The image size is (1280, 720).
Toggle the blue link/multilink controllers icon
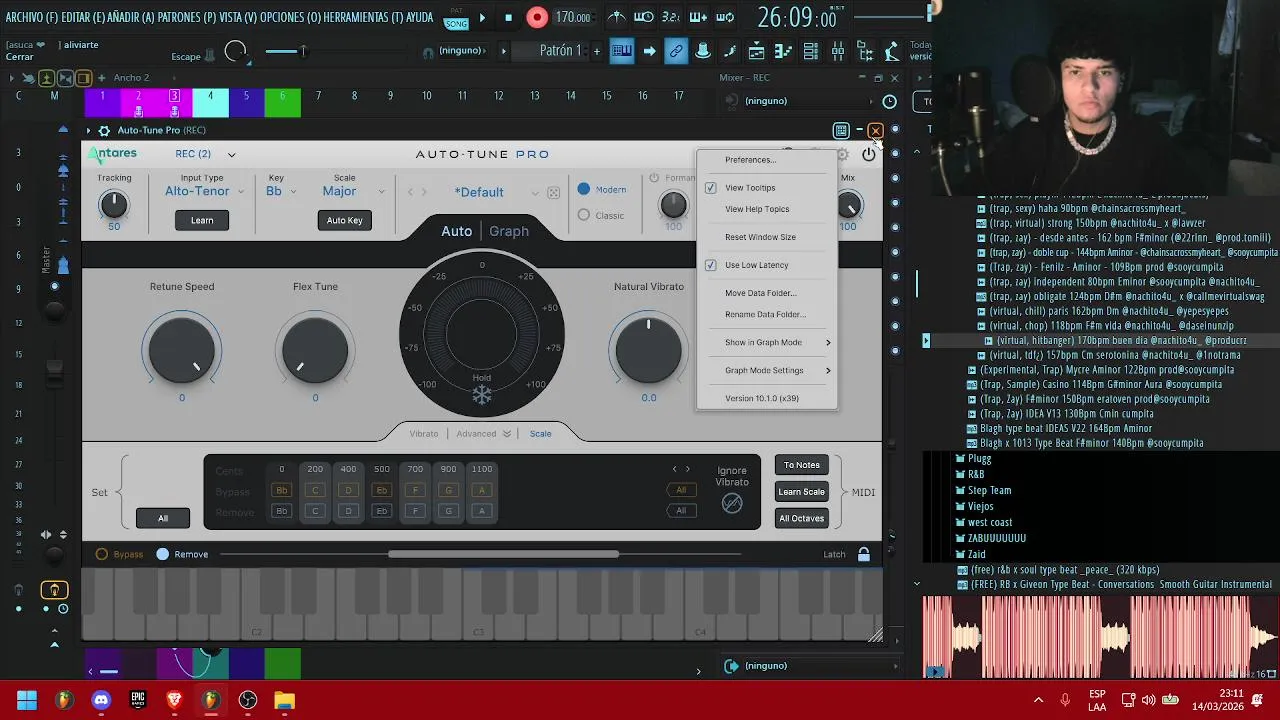pyautogui.click(x=676, y=51)
